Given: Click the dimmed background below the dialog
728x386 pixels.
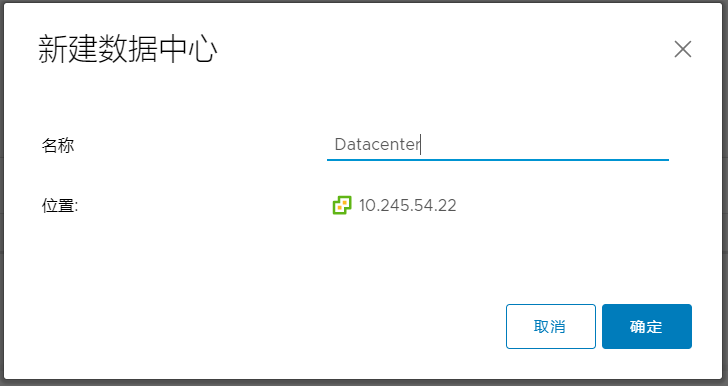Looking at the screenshot, I should 364,383.
